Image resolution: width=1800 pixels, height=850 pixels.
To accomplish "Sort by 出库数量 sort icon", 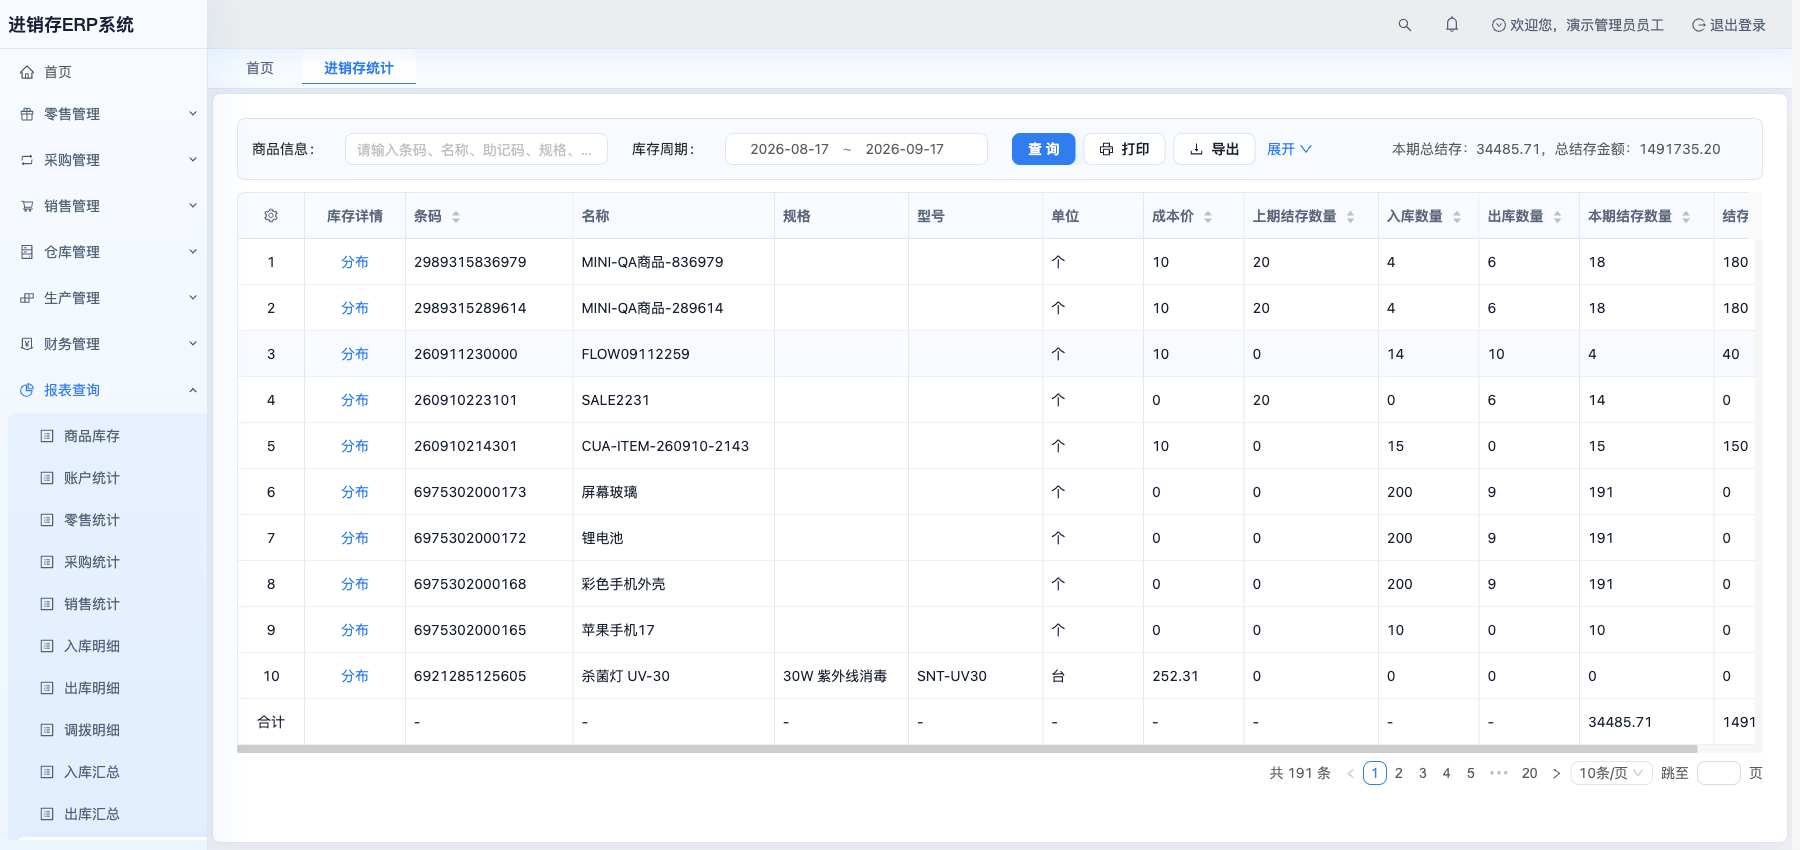I will [1557, 217].
